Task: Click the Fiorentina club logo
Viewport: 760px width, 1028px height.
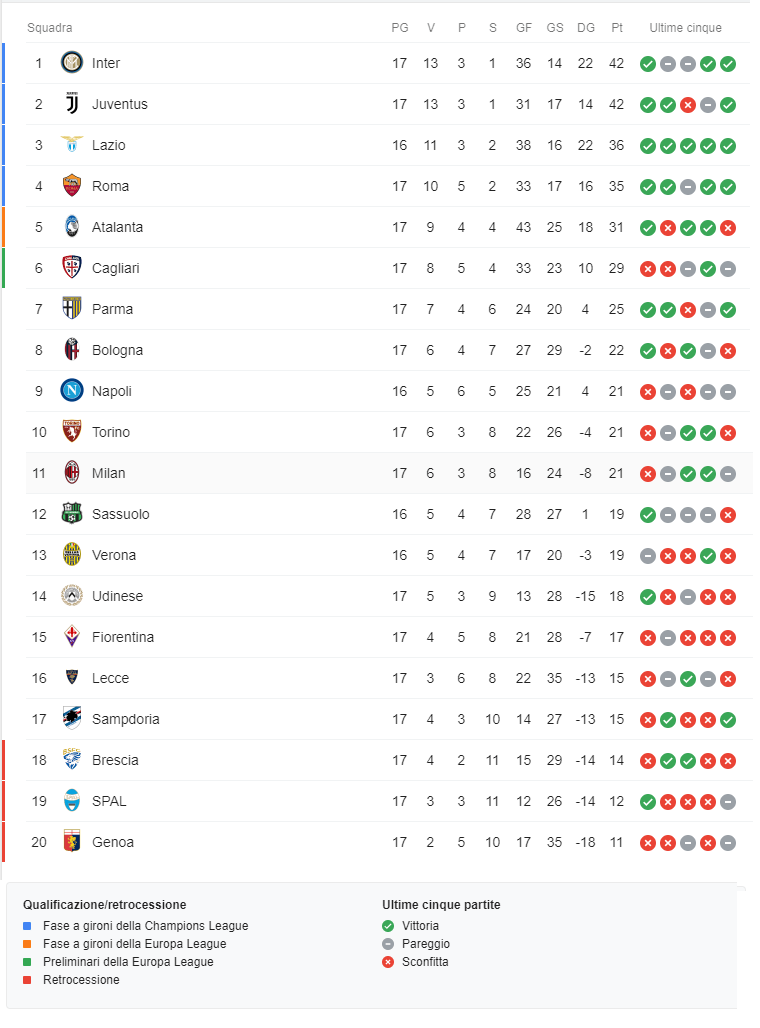Action: pos(71,637)
